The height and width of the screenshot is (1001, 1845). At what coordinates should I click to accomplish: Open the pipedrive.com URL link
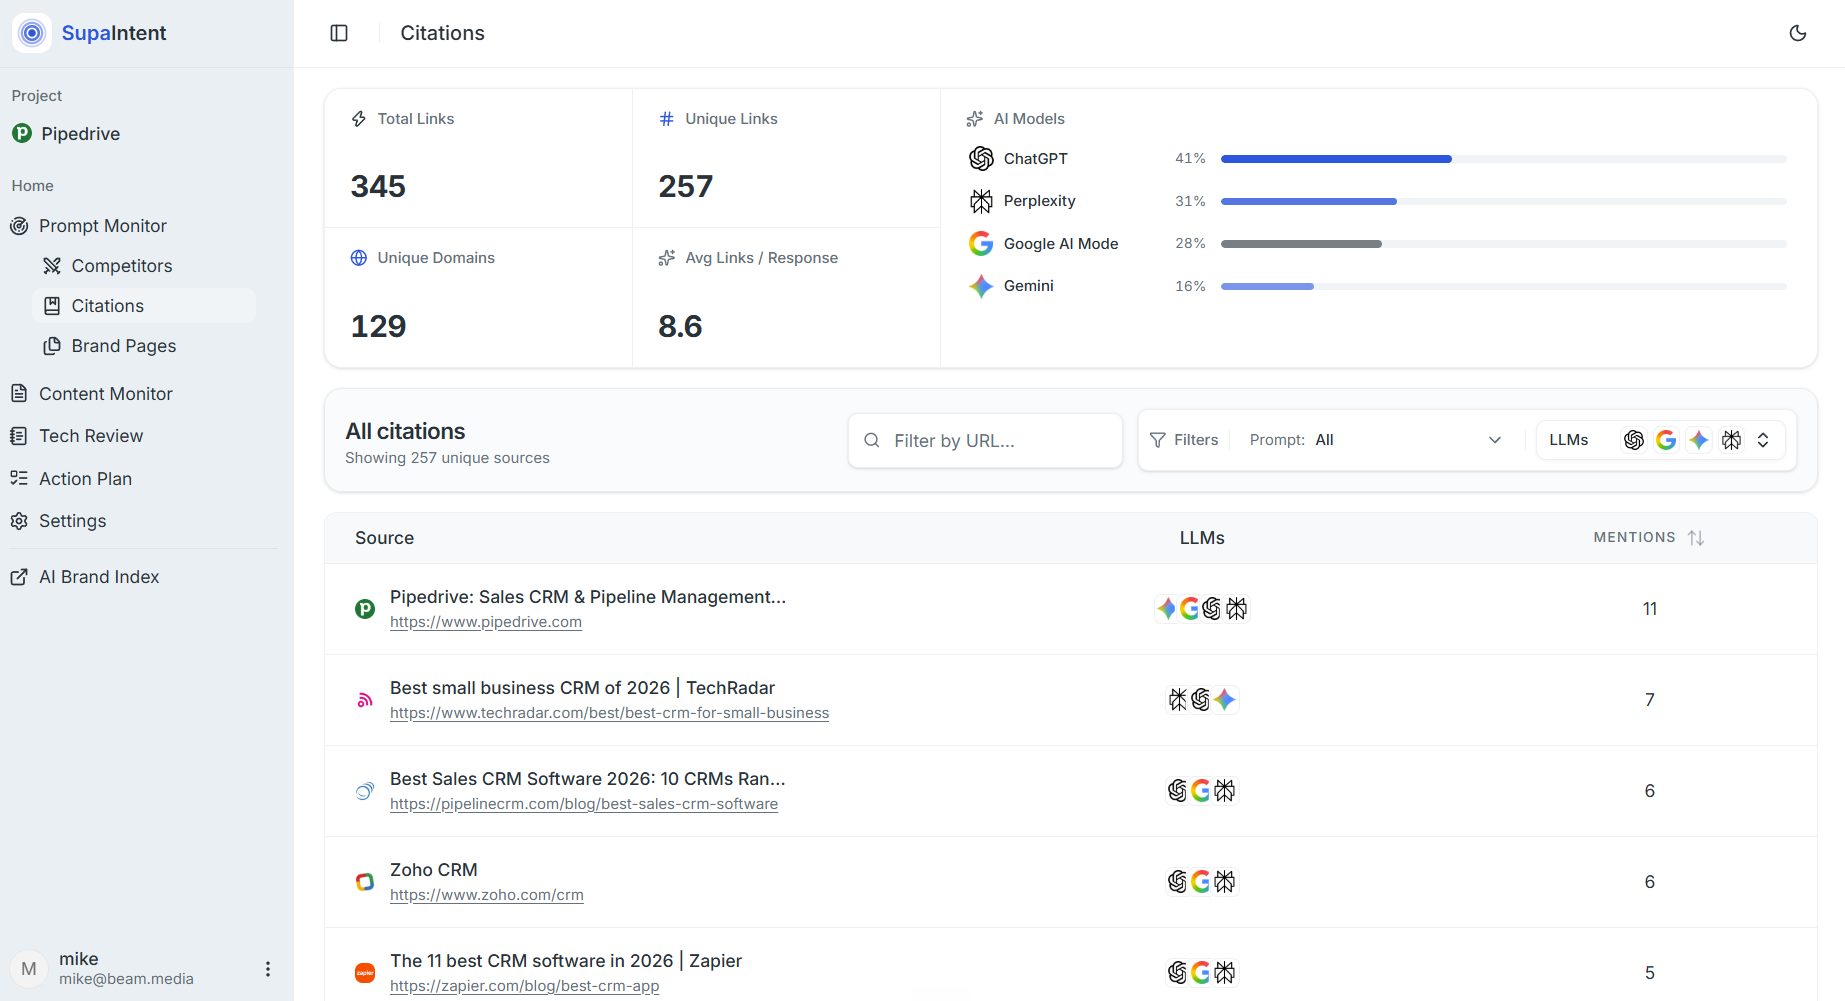486,622
